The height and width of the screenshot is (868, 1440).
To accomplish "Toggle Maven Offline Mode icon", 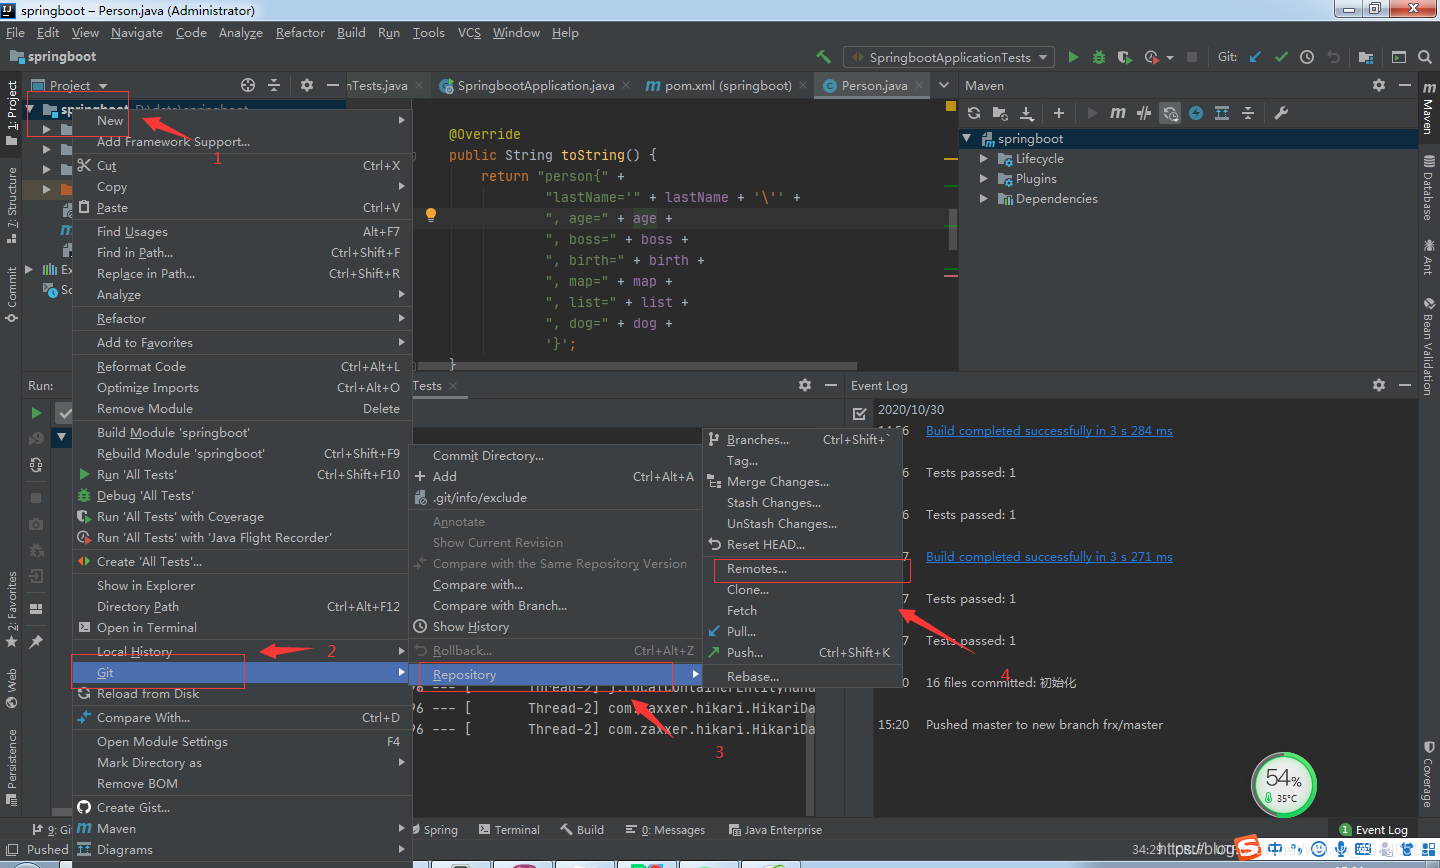I will (1144, 113).
